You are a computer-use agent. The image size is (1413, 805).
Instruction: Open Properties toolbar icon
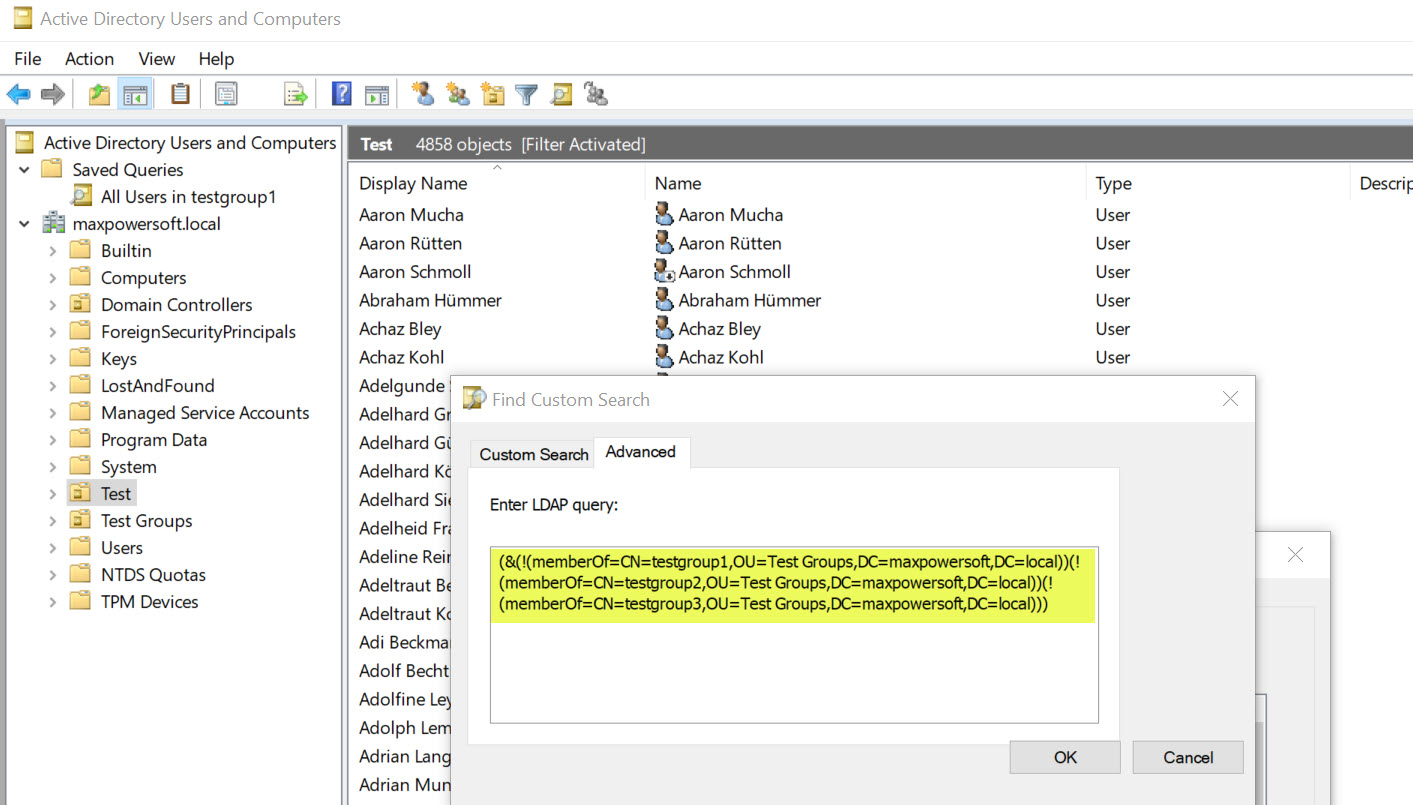tap(227, 94)
